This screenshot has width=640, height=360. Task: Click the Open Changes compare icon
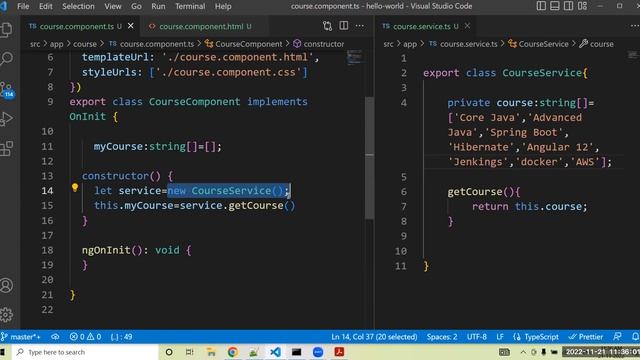coord(327,26)
